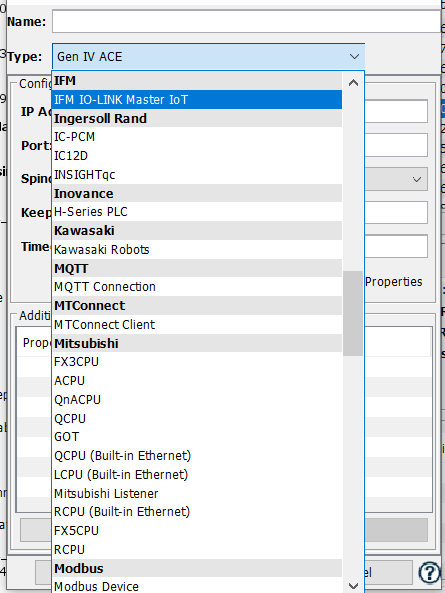Select IFM IO-LINK Master IoT option

pyautogui.click(x=197, y=99)
